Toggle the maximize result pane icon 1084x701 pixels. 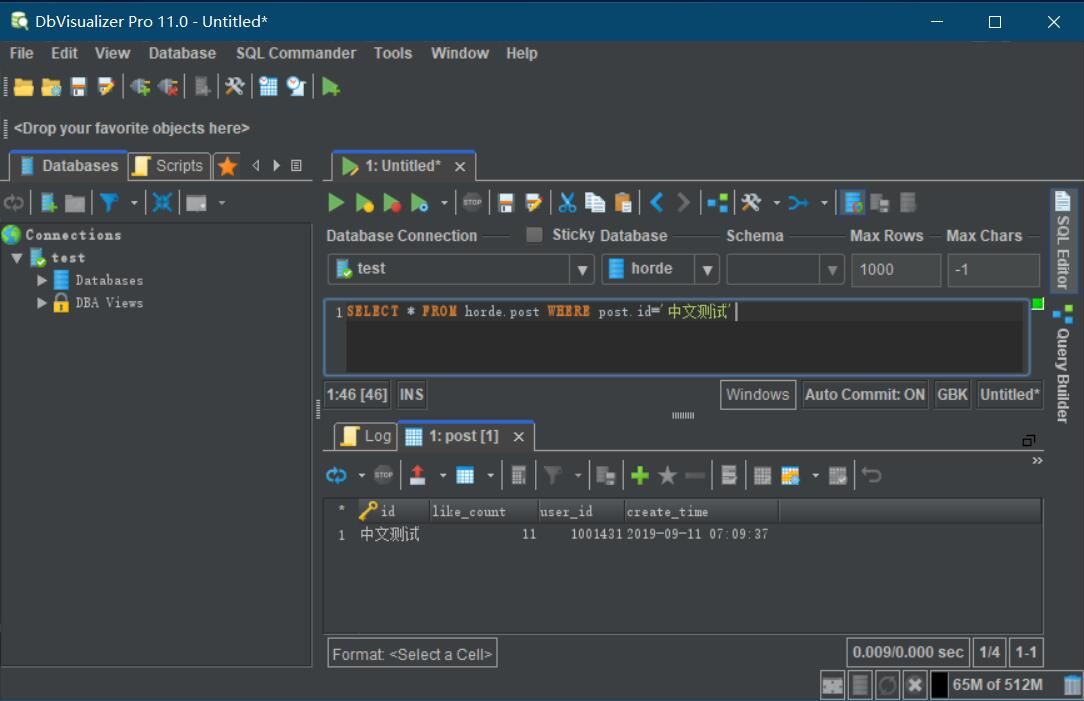click(x=1029, y=440)
